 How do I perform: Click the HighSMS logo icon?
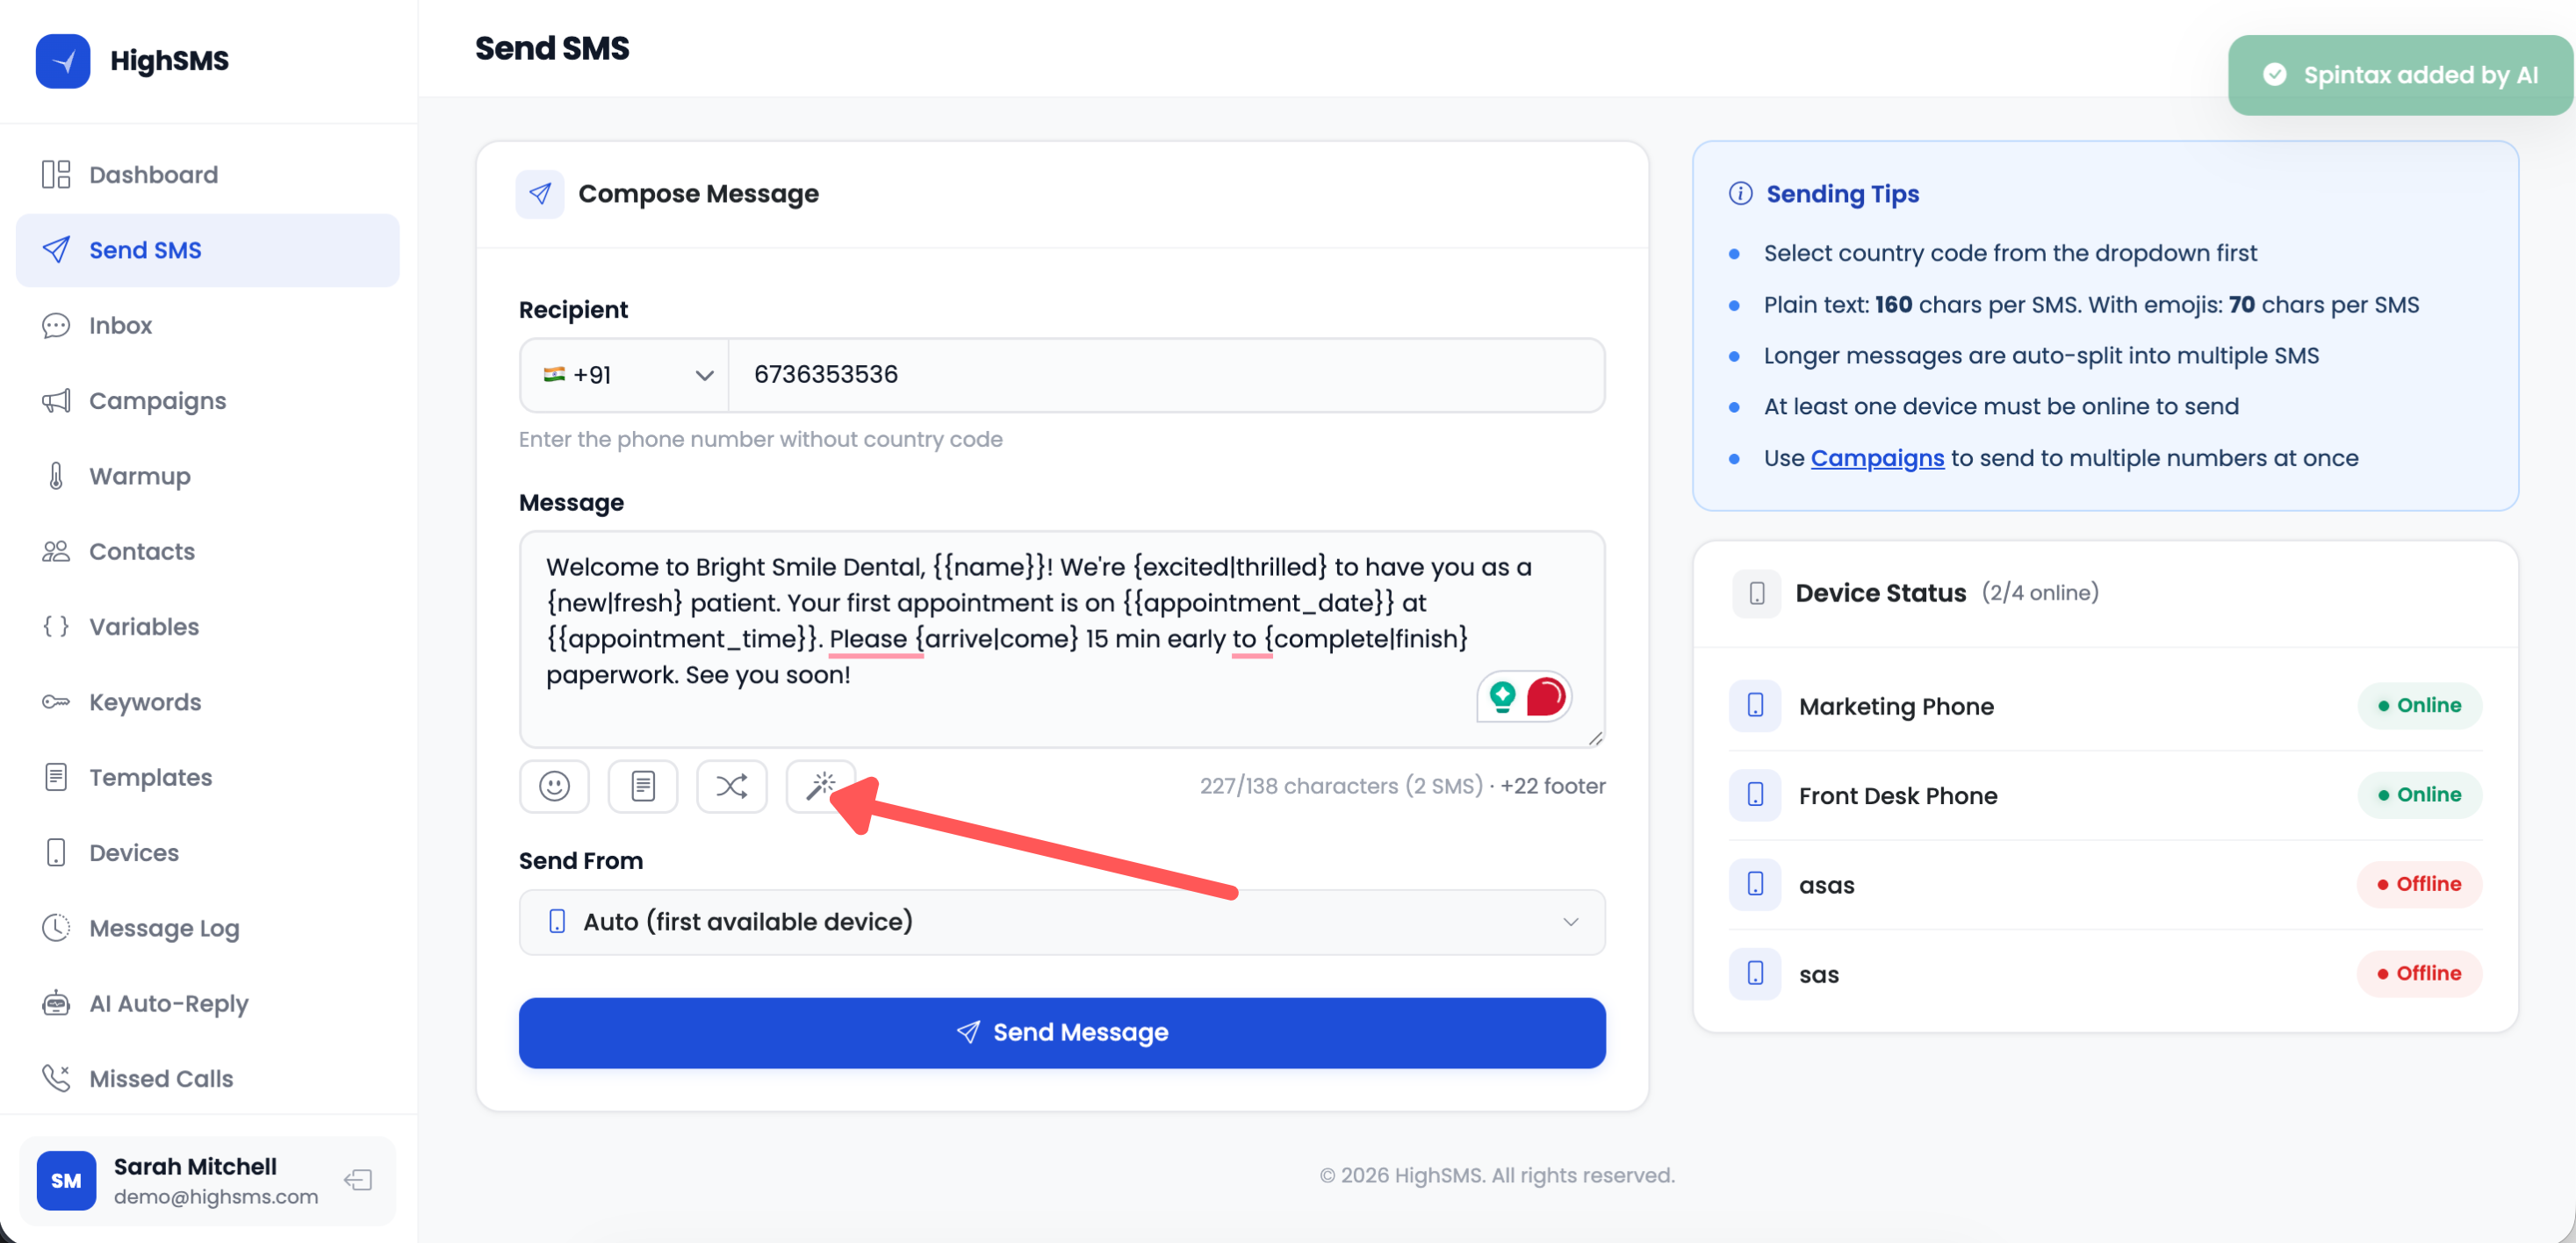pos(63,61)
